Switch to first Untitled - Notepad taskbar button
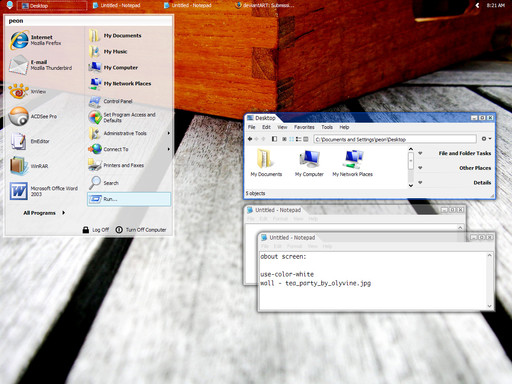Screen dimensions: 512x384 [117, 5]
